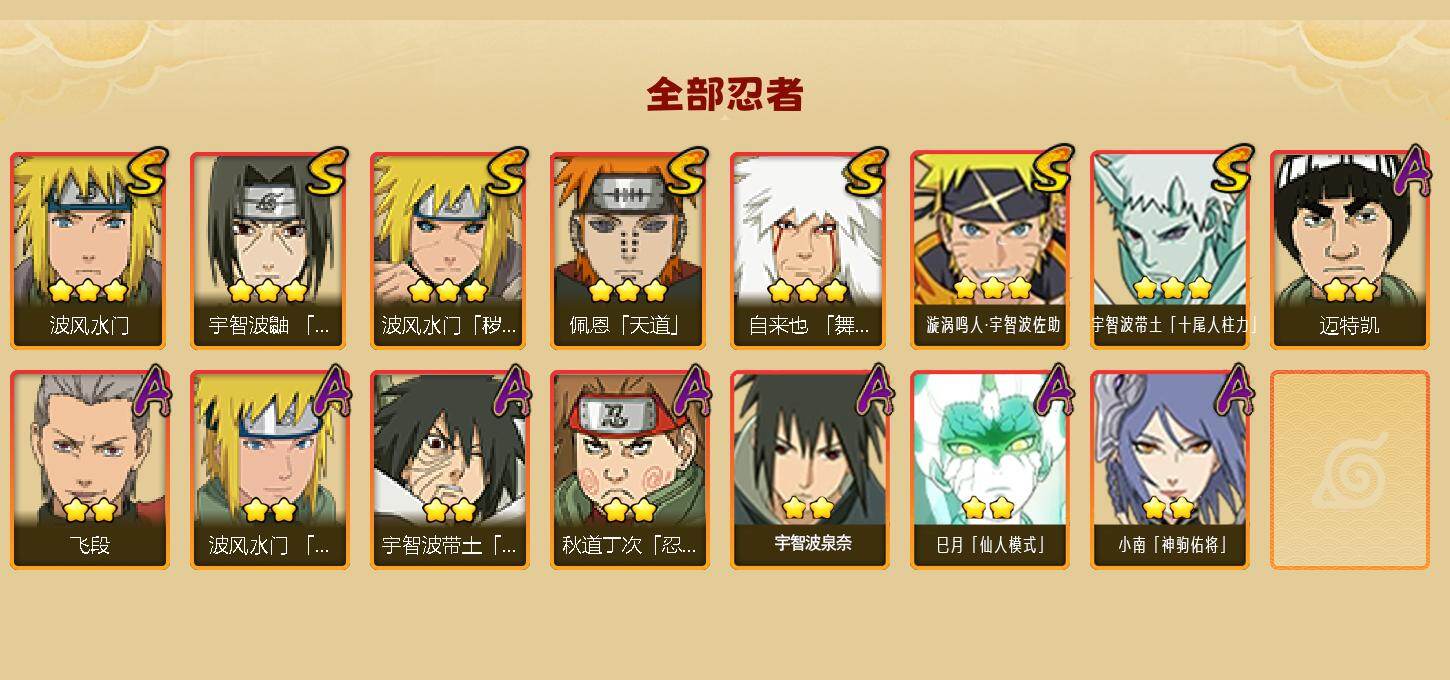Click the star rating on 自来也 card

[x=808, y=291]
